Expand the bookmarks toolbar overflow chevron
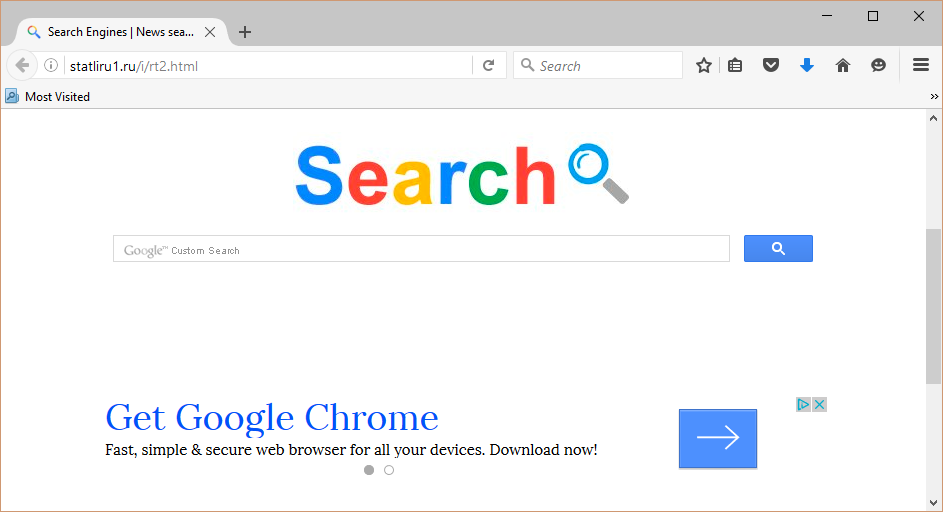943x512 pixels. [x=934, y=96]
